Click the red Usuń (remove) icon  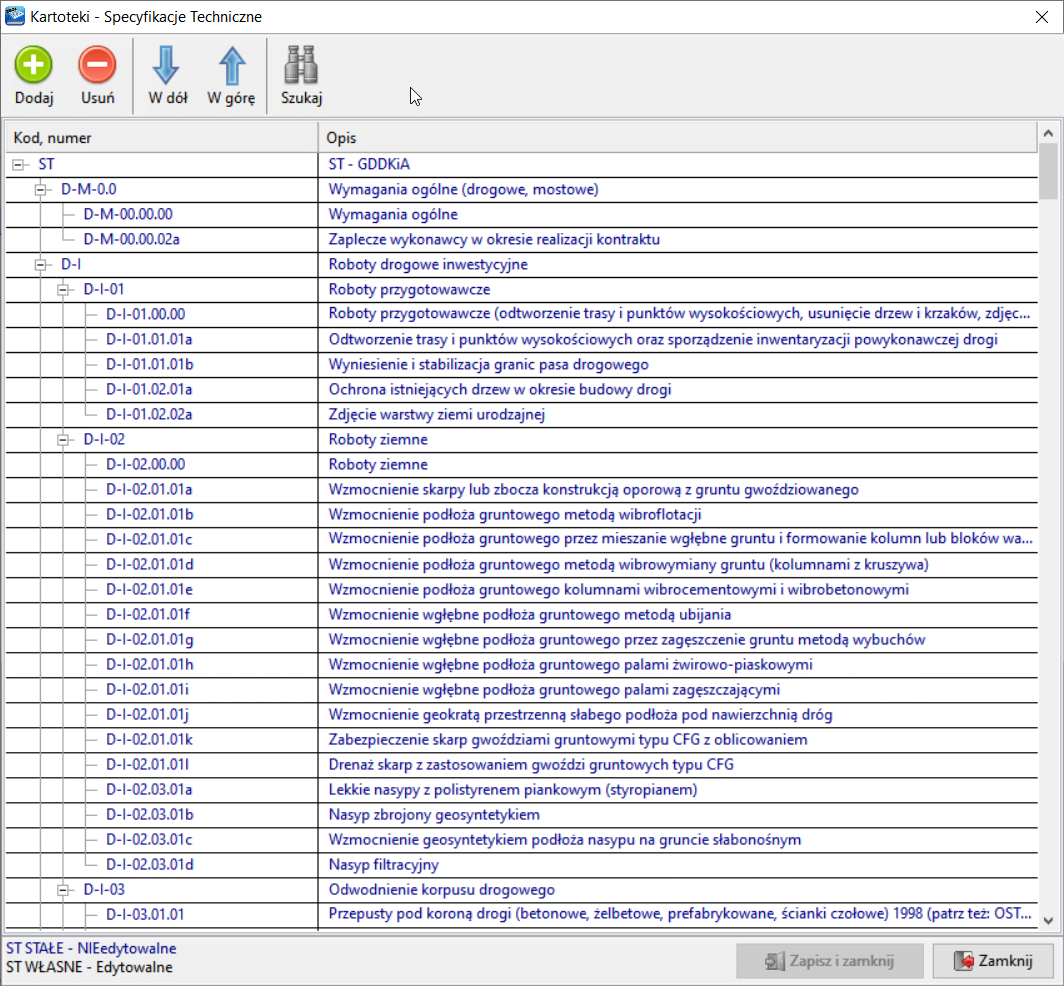pyautogui.click(x=97, y=65)
